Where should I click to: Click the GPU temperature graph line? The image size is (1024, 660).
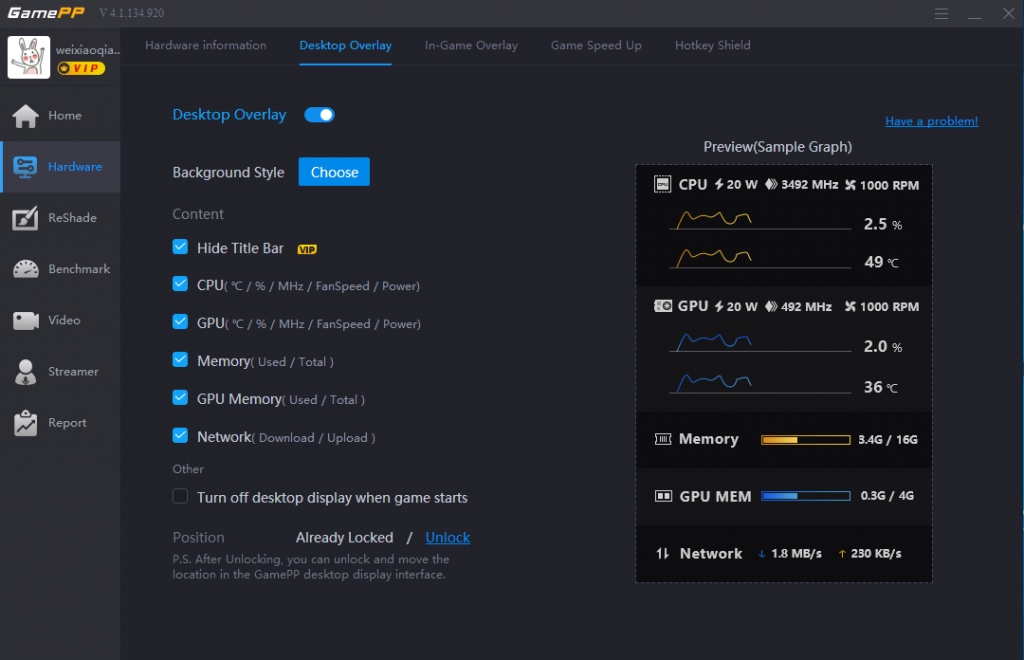pyautogui.click(x=760, y=383)
